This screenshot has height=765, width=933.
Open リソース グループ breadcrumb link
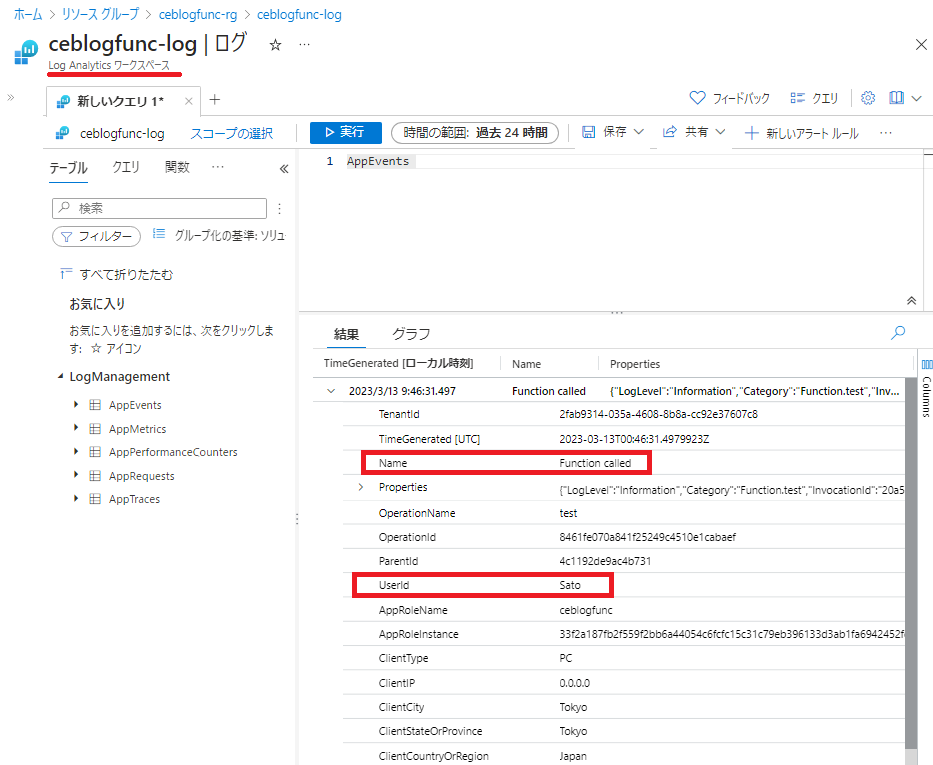click(x=100, y=14)
